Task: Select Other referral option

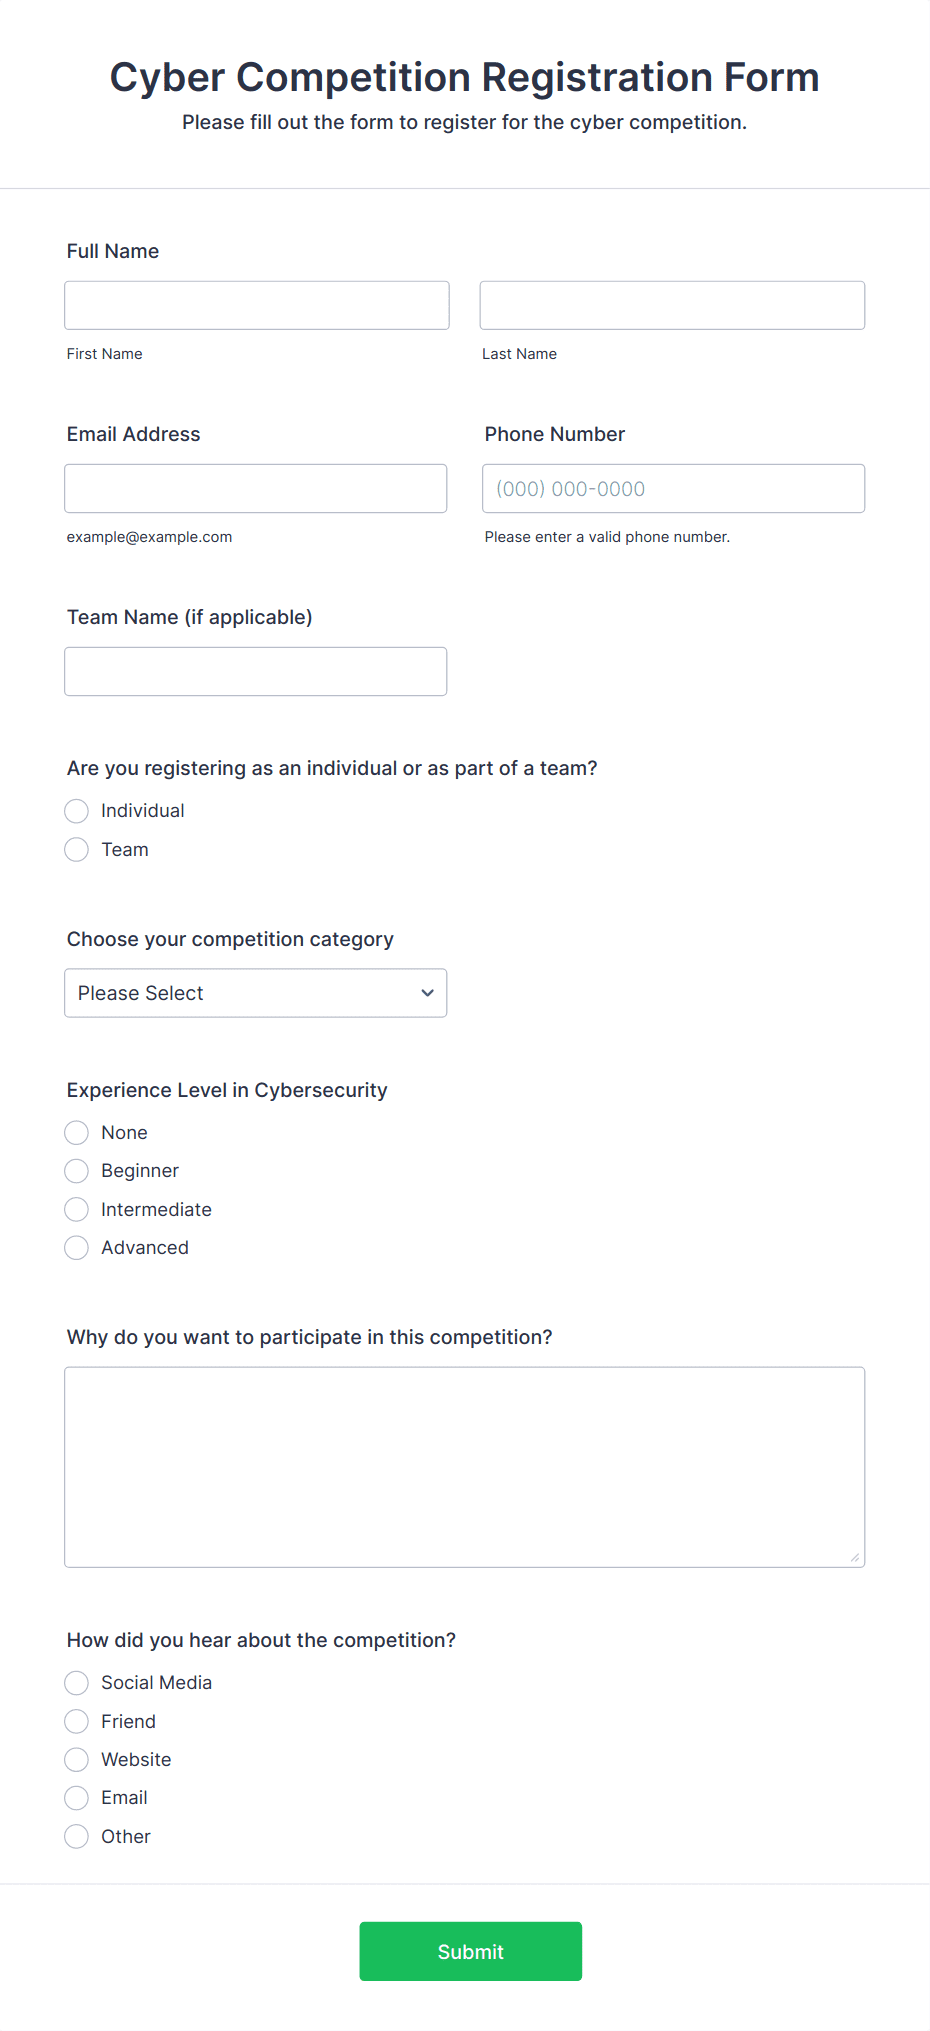Action: 76,1836
